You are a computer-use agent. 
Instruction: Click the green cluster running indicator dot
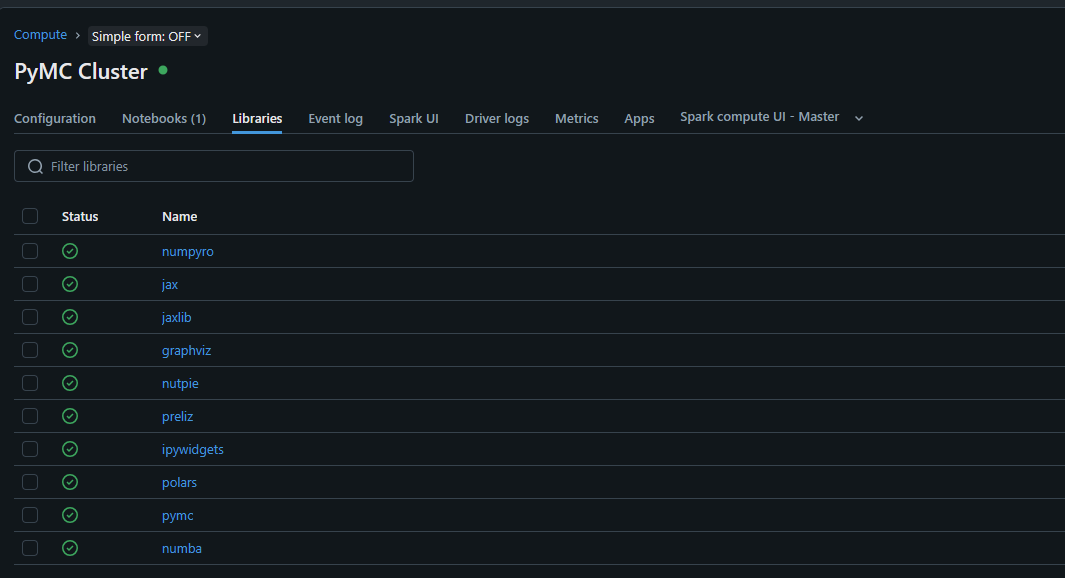pos(163,70)
